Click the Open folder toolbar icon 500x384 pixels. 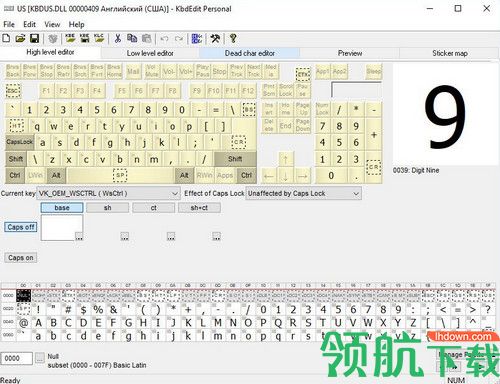point(20,38)
